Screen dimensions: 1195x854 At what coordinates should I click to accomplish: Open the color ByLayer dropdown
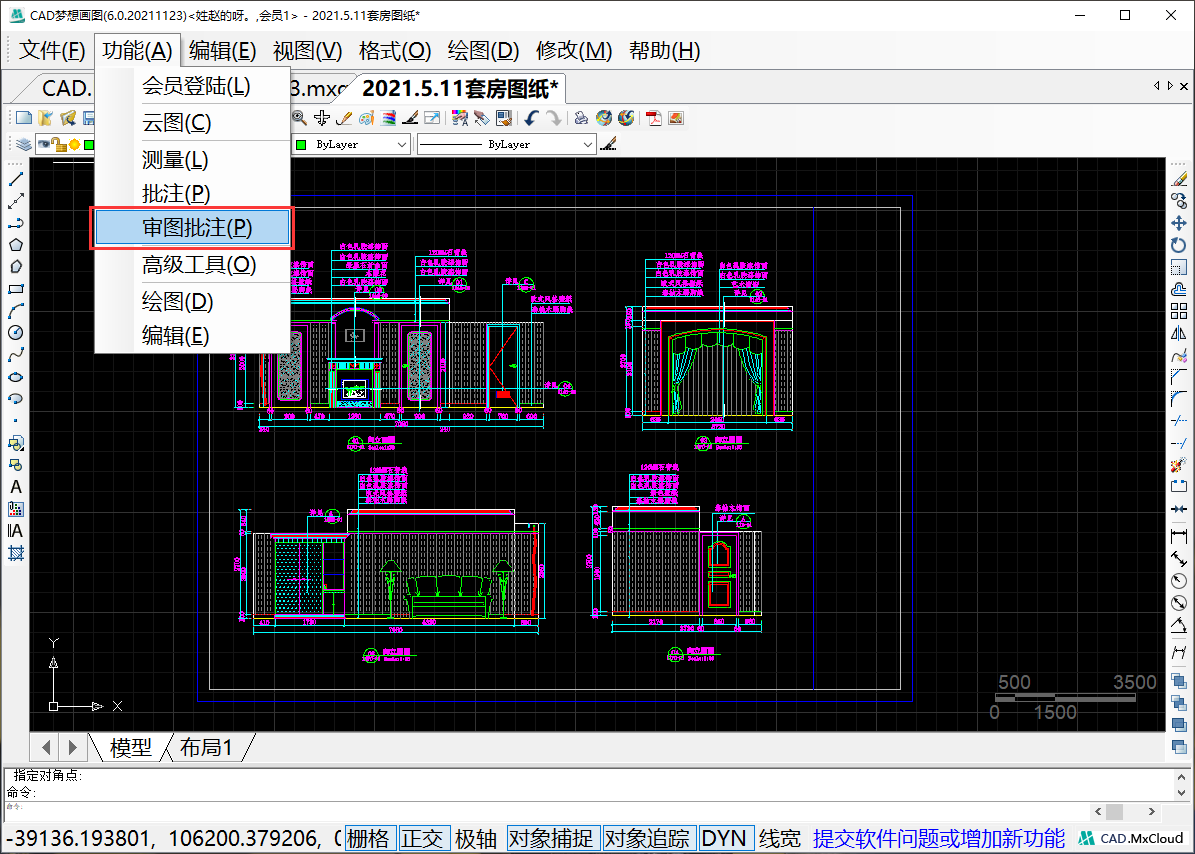351,144
